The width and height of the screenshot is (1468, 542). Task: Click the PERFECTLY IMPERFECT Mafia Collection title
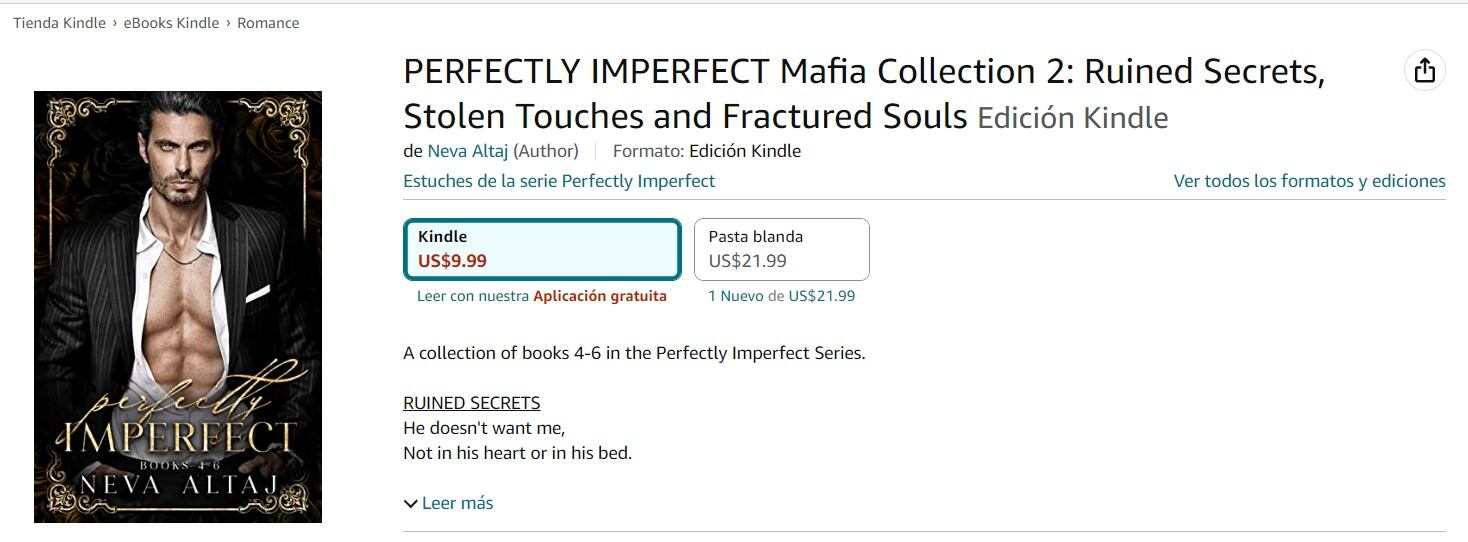pyautogui.click(x=863, y=93)
